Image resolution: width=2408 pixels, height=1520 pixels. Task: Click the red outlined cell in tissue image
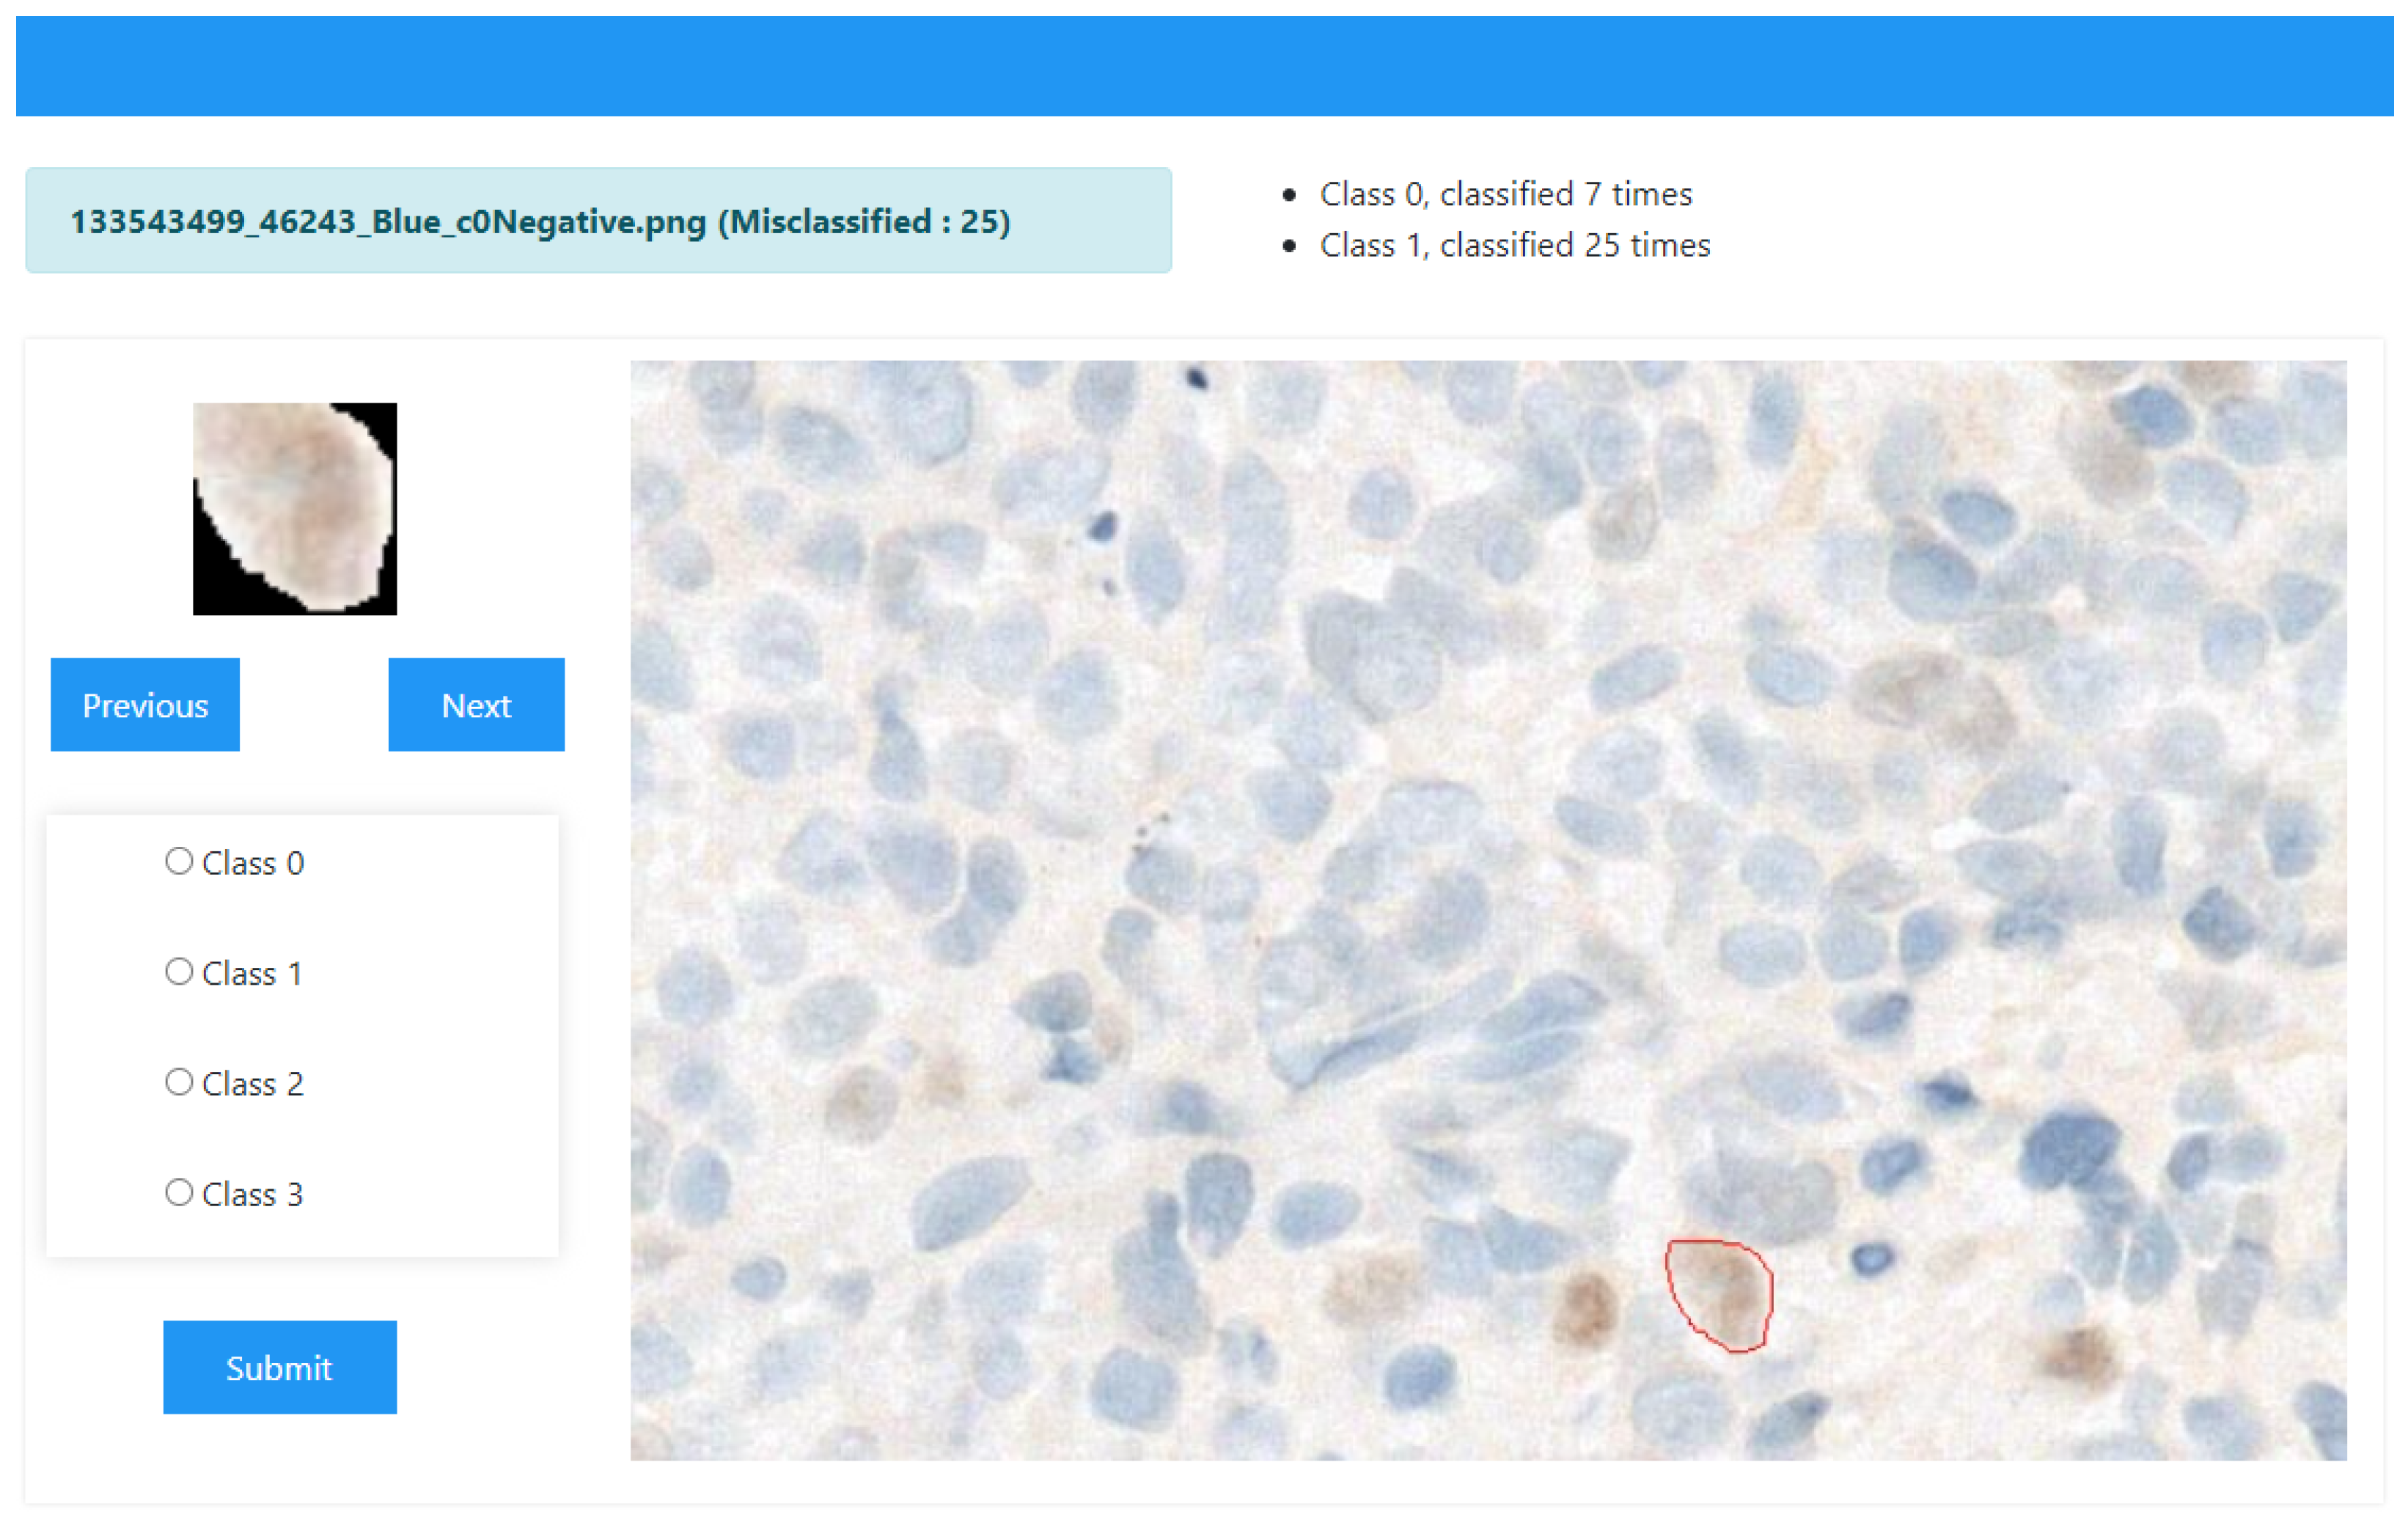click(1722, 1294)
